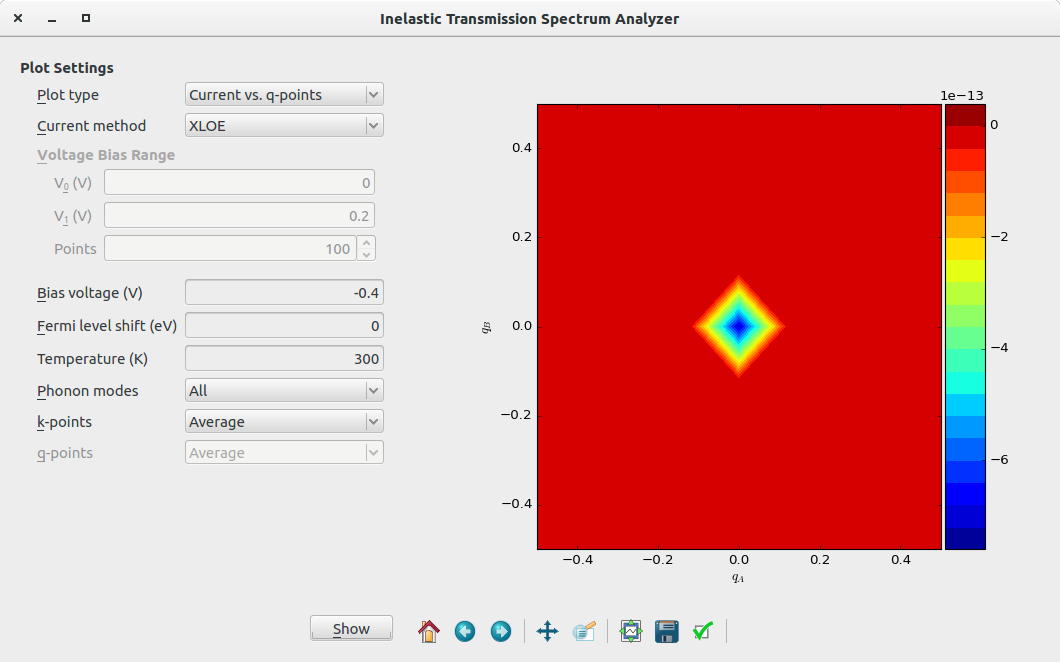
Task: Go back to previous plot view
Action: click(464, 631)
